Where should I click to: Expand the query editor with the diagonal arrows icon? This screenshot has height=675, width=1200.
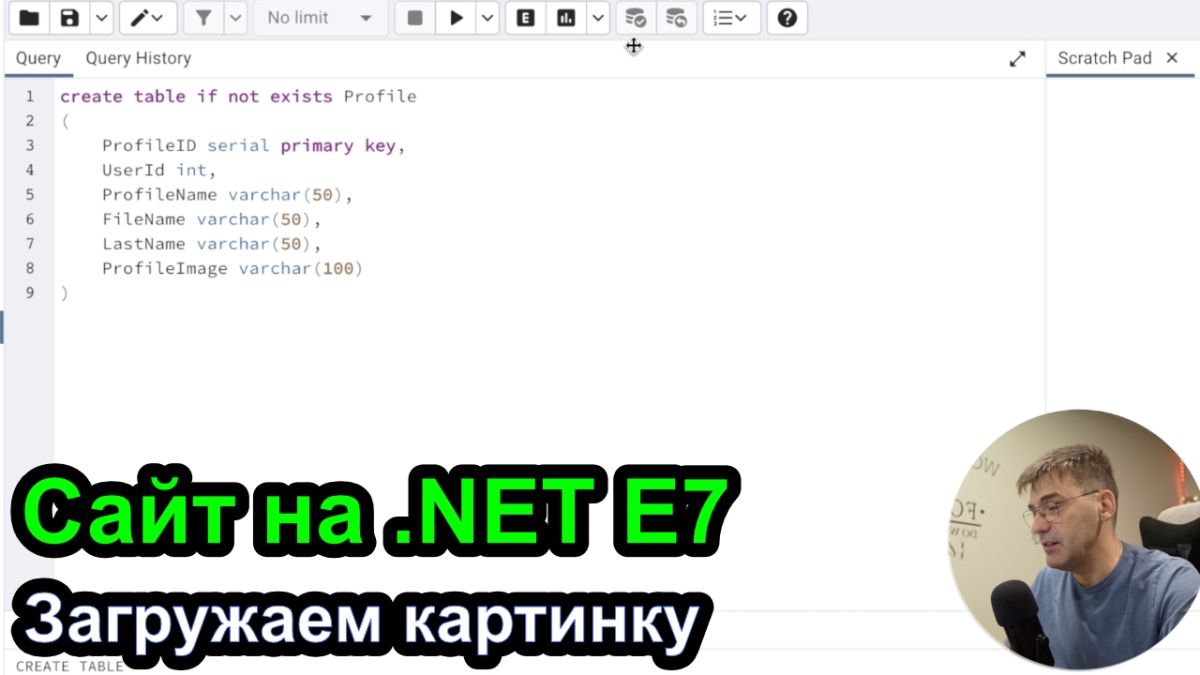pyautogui.click(x=1017, y=59)
